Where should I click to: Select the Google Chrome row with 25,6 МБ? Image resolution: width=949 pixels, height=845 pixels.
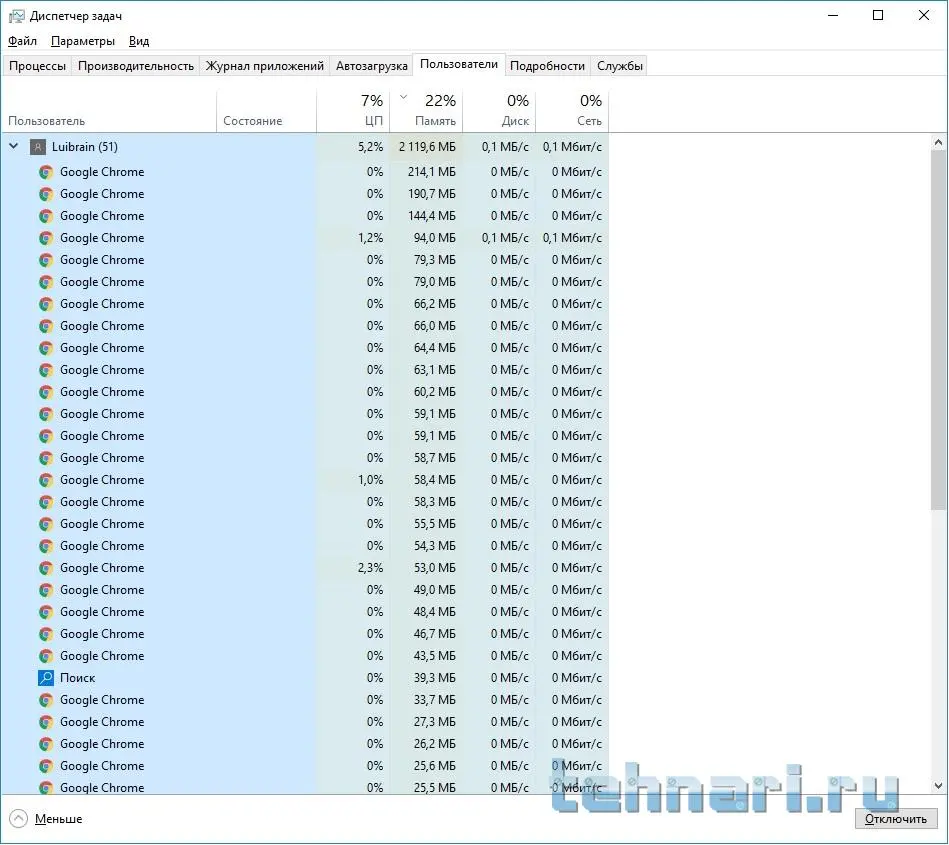tap(304, 766)
